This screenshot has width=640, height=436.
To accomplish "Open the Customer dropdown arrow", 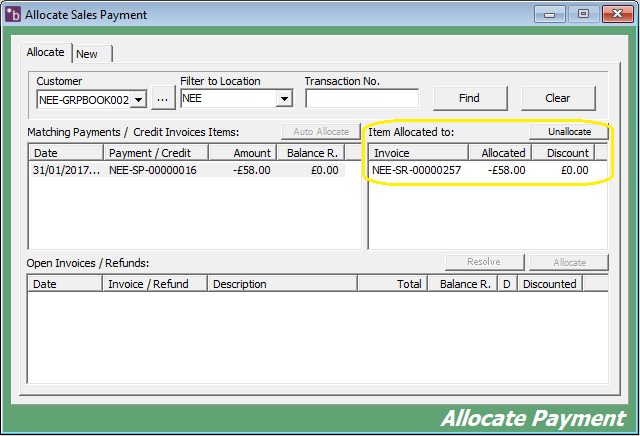I will 139,100.
